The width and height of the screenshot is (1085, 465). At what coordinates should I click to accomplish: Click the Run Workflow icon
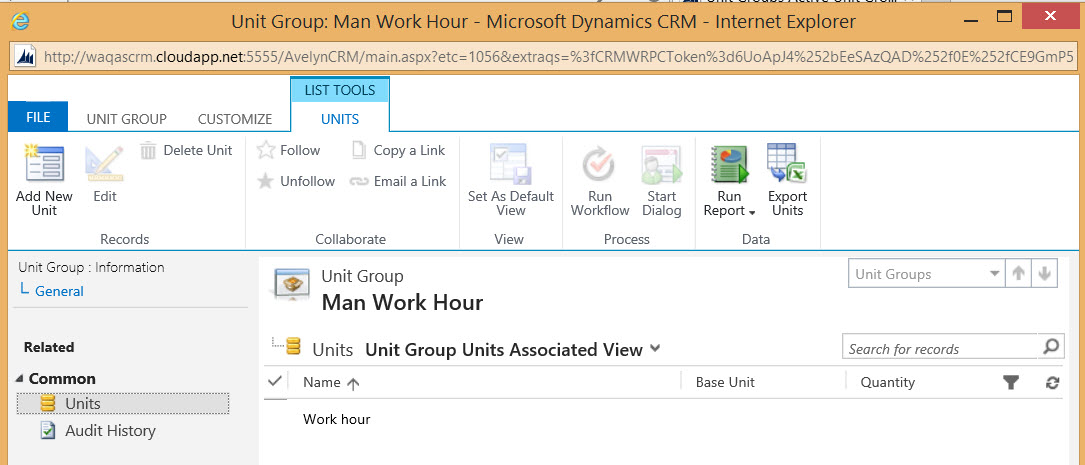[599, 163]
